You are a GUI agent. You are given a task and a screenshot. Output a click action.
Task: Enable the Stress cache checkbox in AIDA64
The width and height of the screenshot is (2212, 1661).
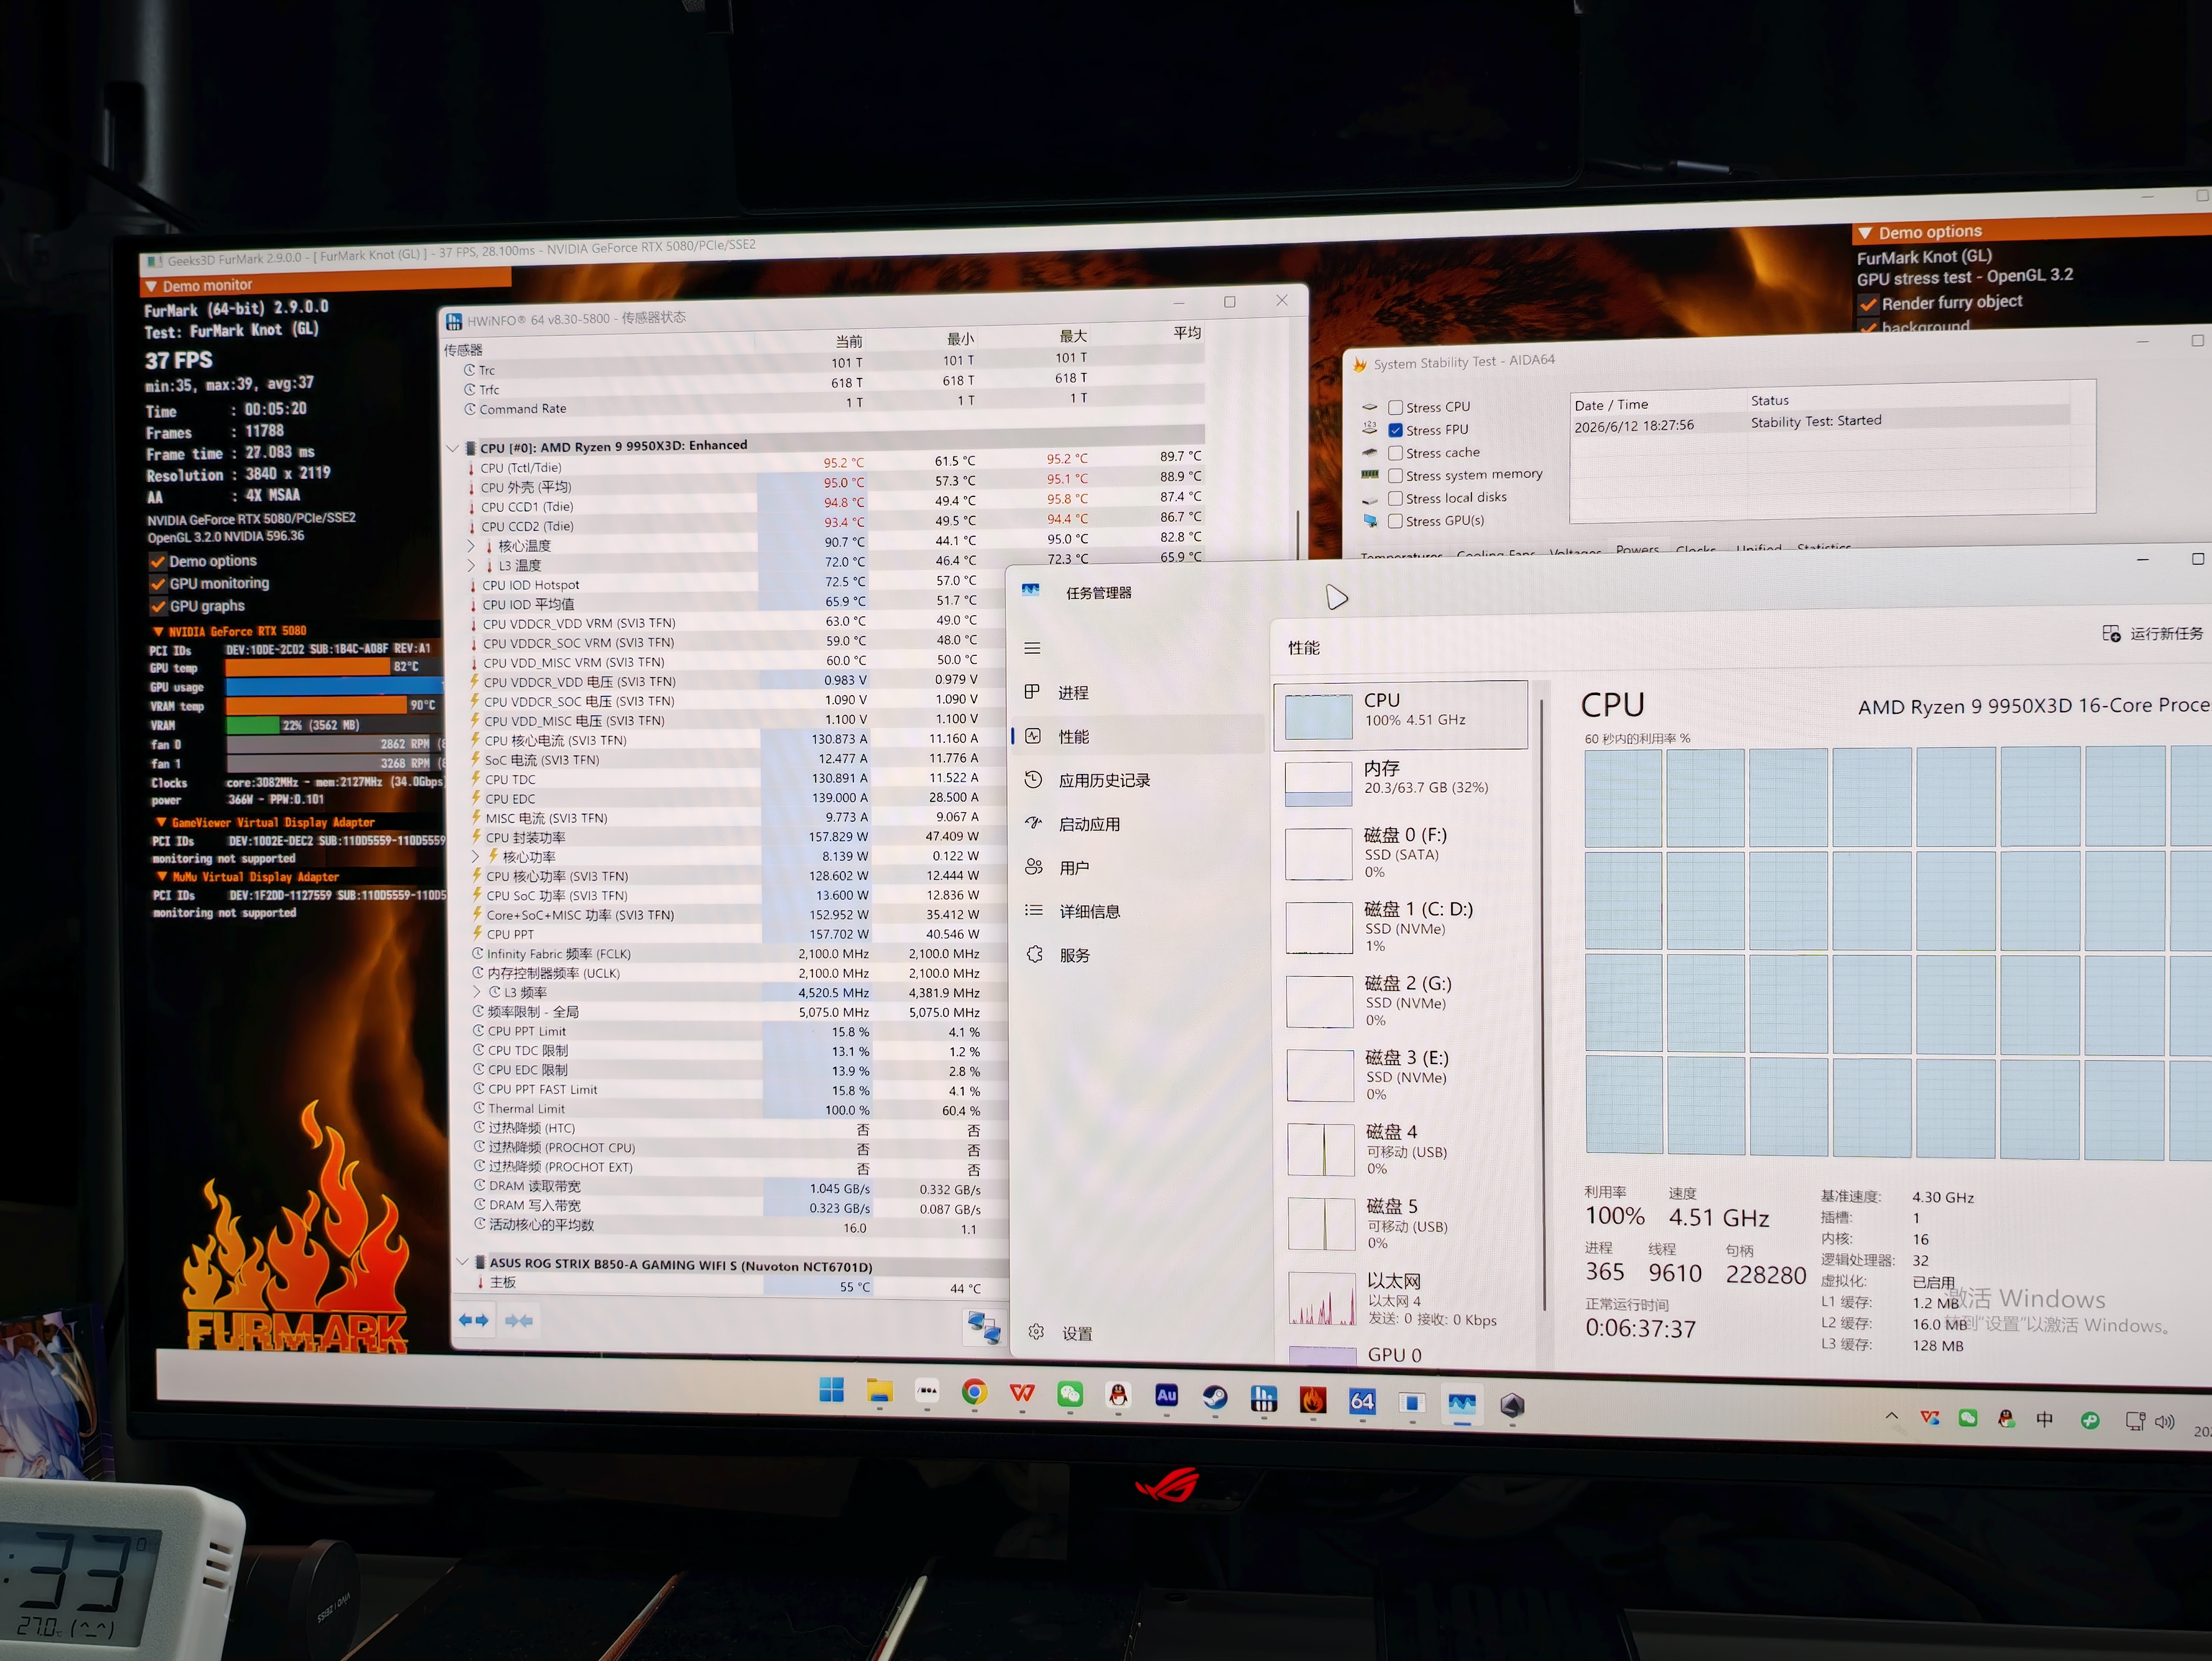1396,453
